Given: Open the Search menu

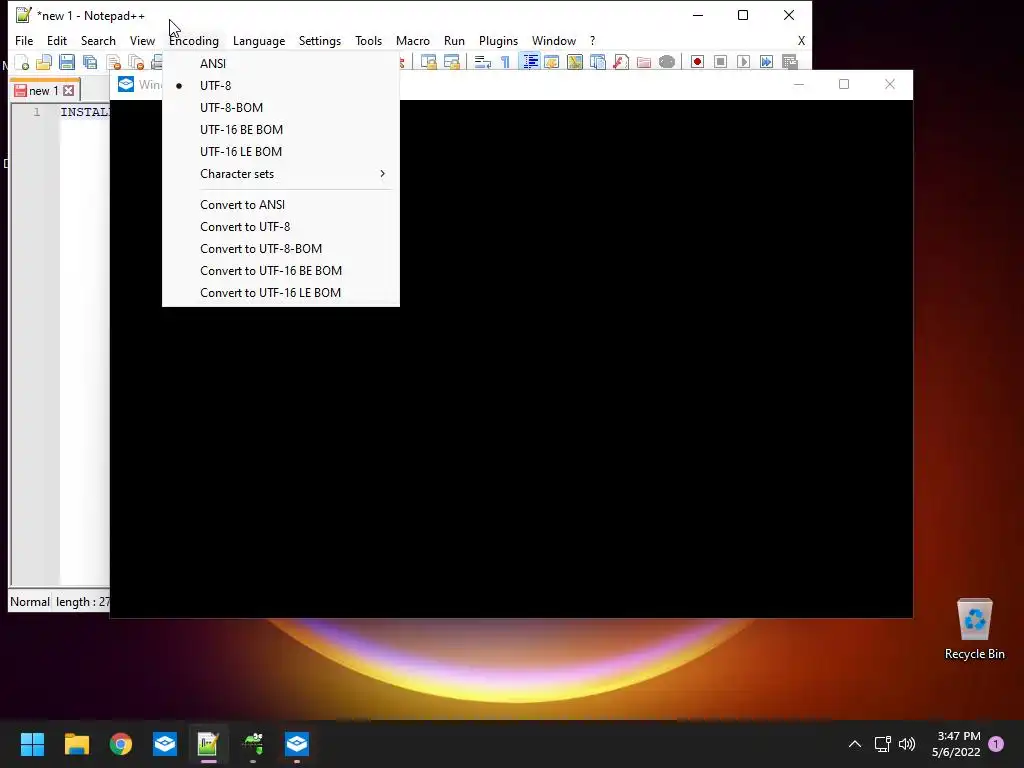Looking at the screenshot, I should (98, 40).
